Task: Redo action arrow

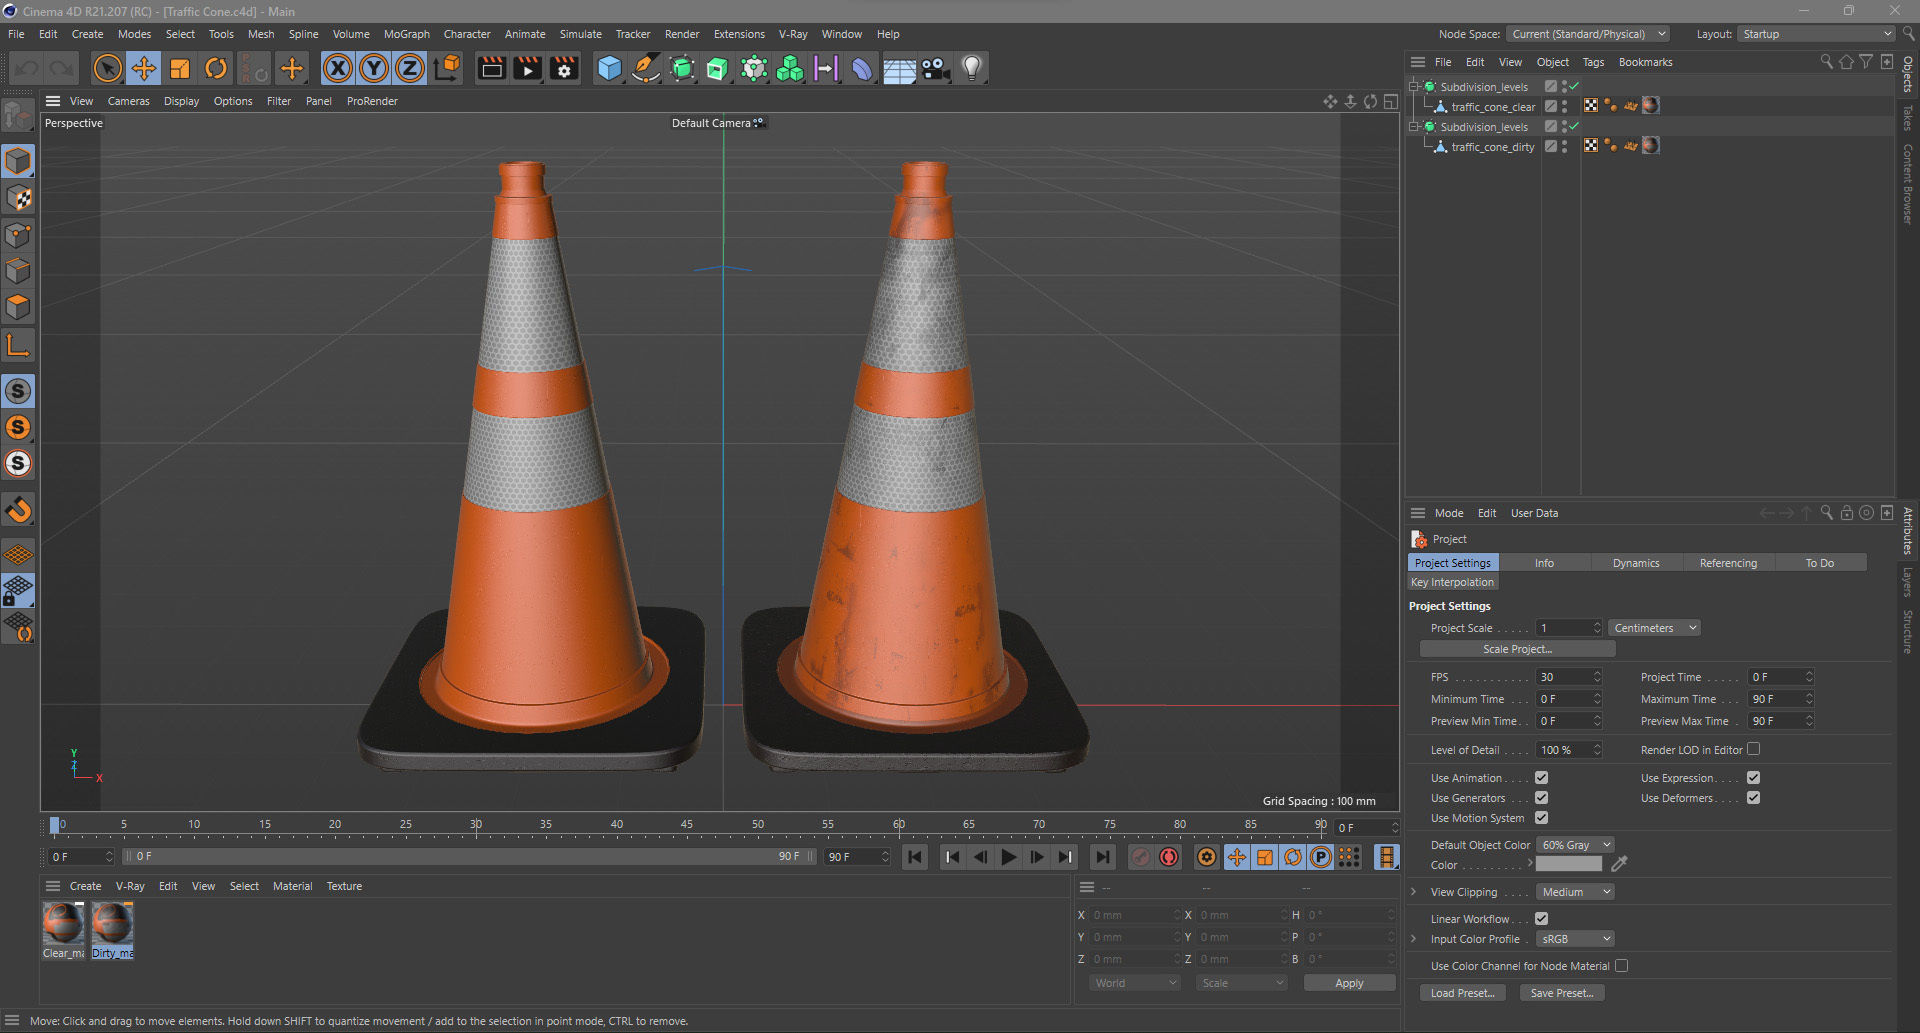Action: point(62,68)
